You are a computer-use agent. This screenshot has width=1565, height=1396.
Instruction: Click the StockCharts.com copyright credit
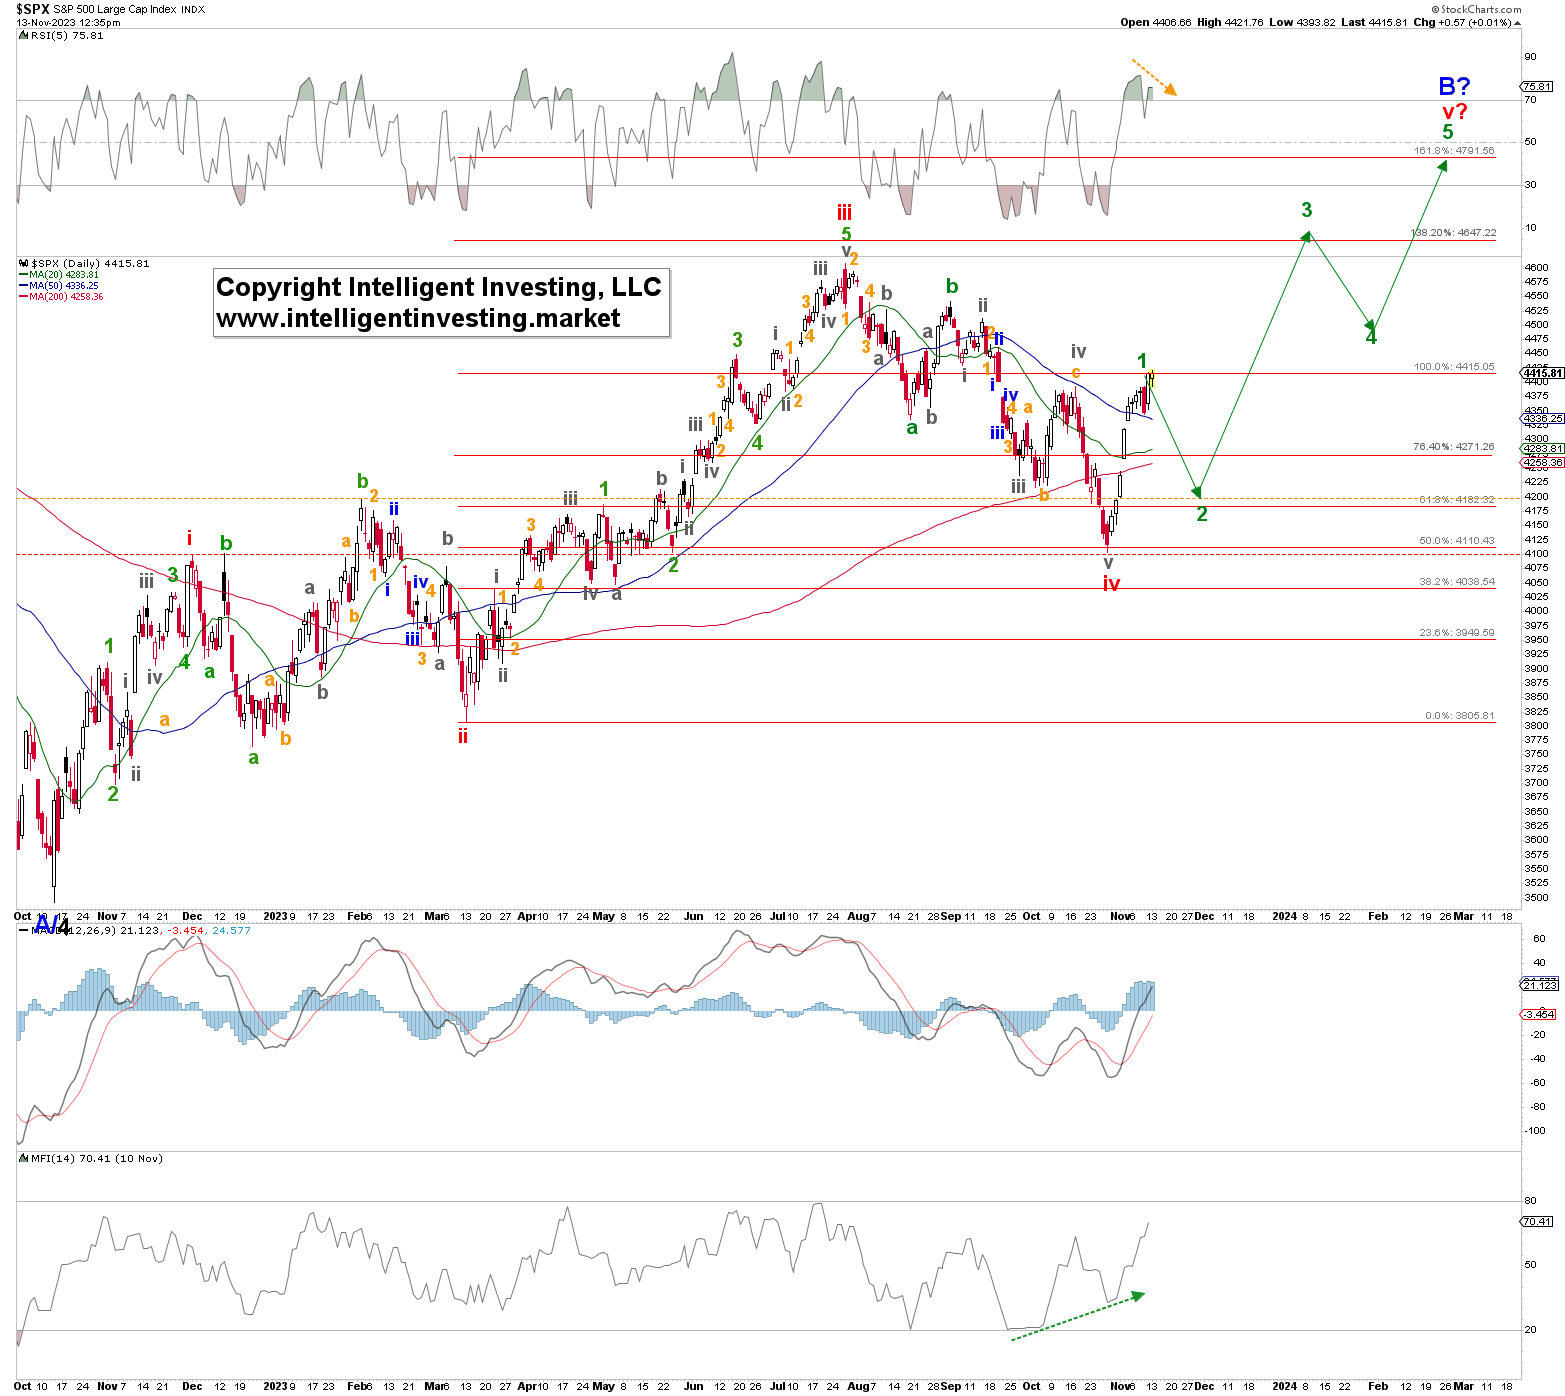tap(1478, 9)
